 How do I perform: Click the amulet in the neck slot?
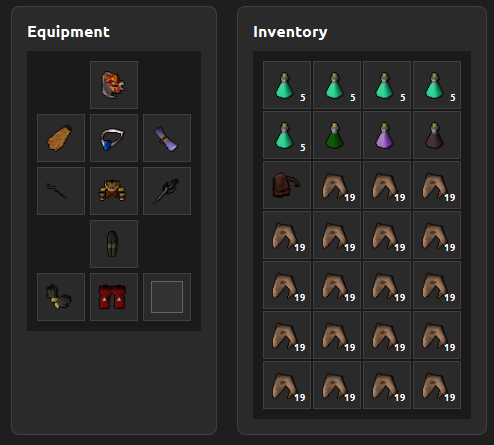click(x=114, y=138)
